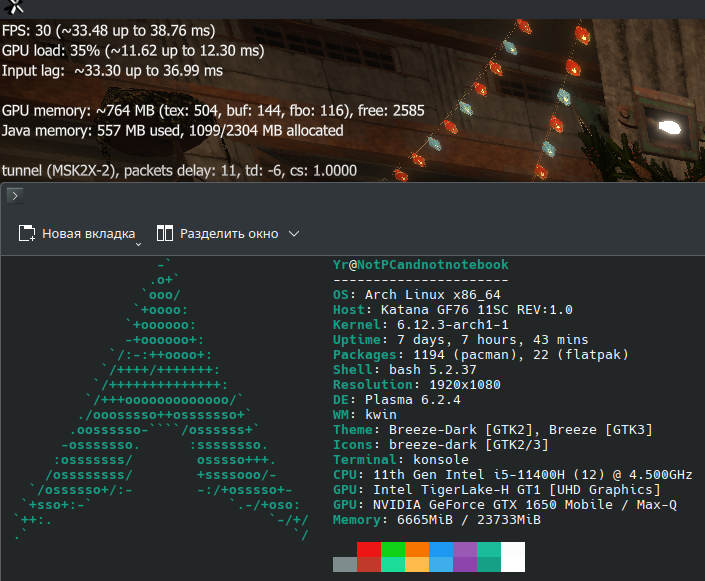Screen dimensions: 705x581
Task: Click the X app icon at top-left
Action: click(x=14, y=6)
